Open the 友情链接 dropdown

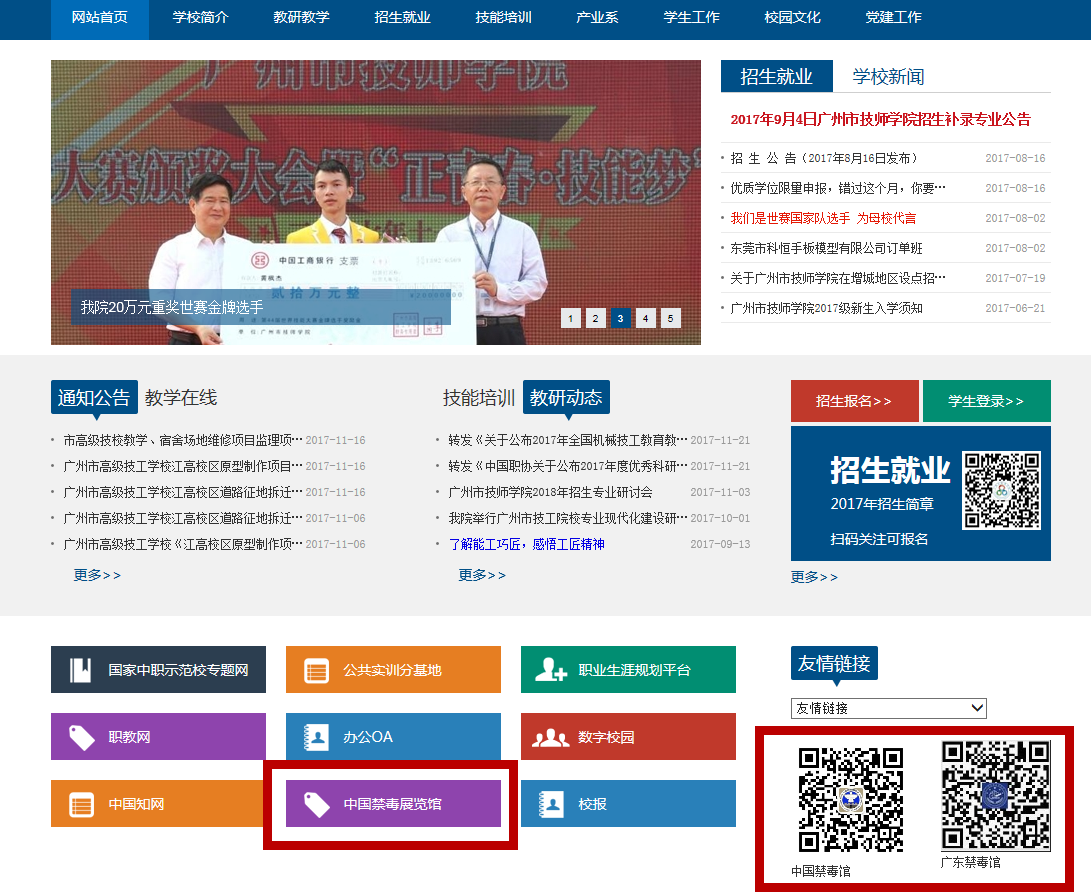click(x=889, y=708)
